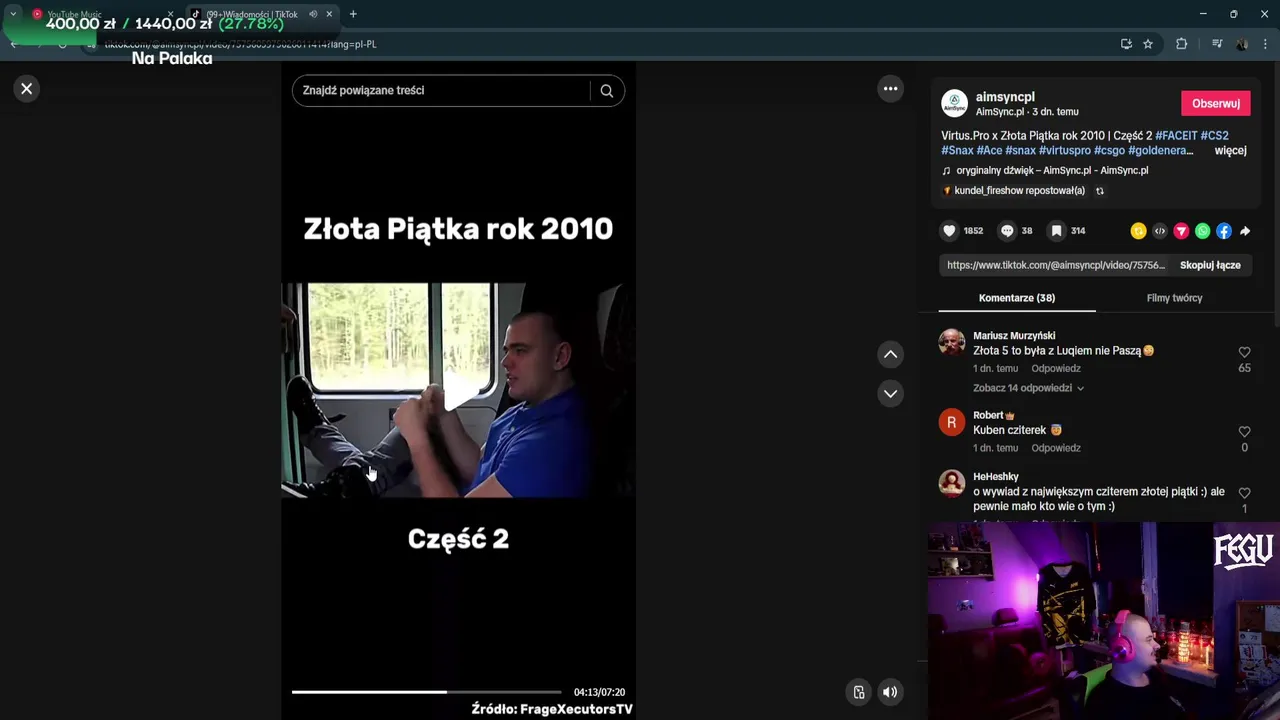Screen dimensions: 1280x720
Task: Open #virtuspro hashtag link
Action: click(x=1065, y=151)
